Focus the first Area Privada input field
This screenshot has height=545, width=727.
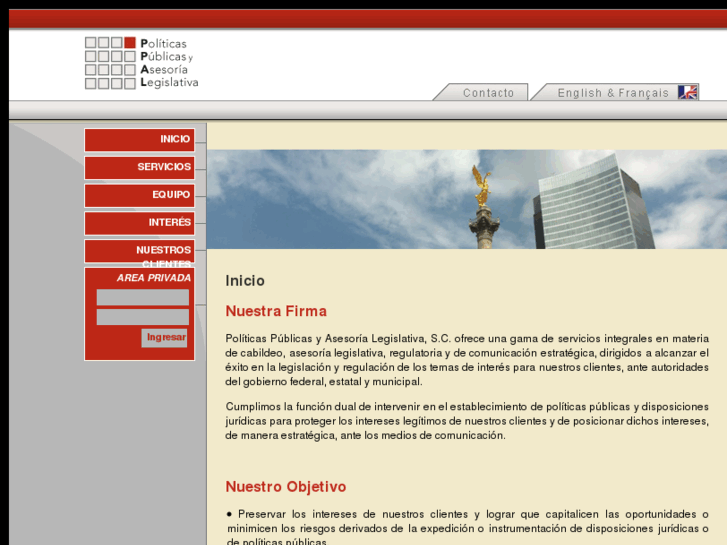click(x=143, y=297)
